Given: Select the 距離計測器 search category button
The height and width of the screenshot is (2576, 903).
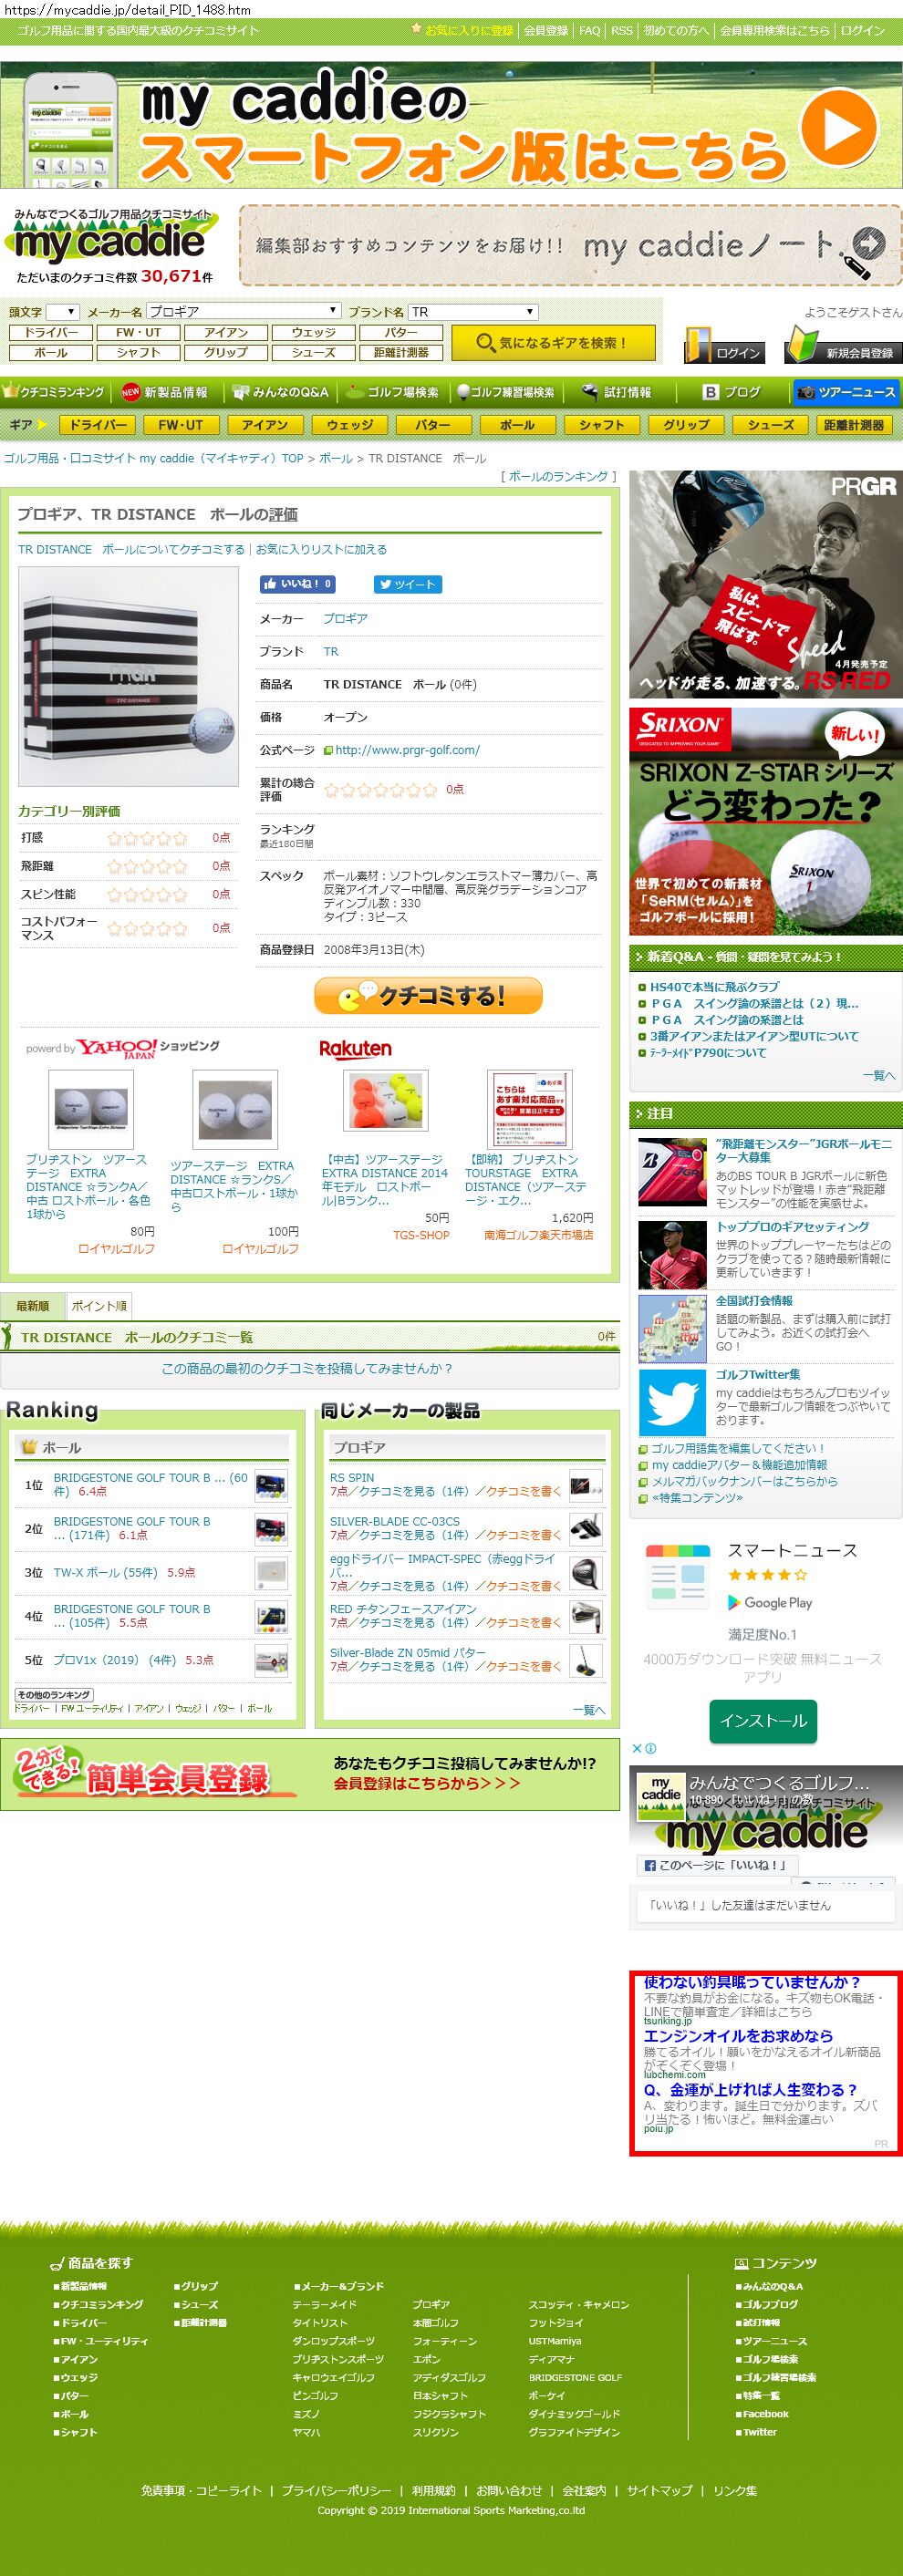Looking at the screenshot, I should 401,352.
